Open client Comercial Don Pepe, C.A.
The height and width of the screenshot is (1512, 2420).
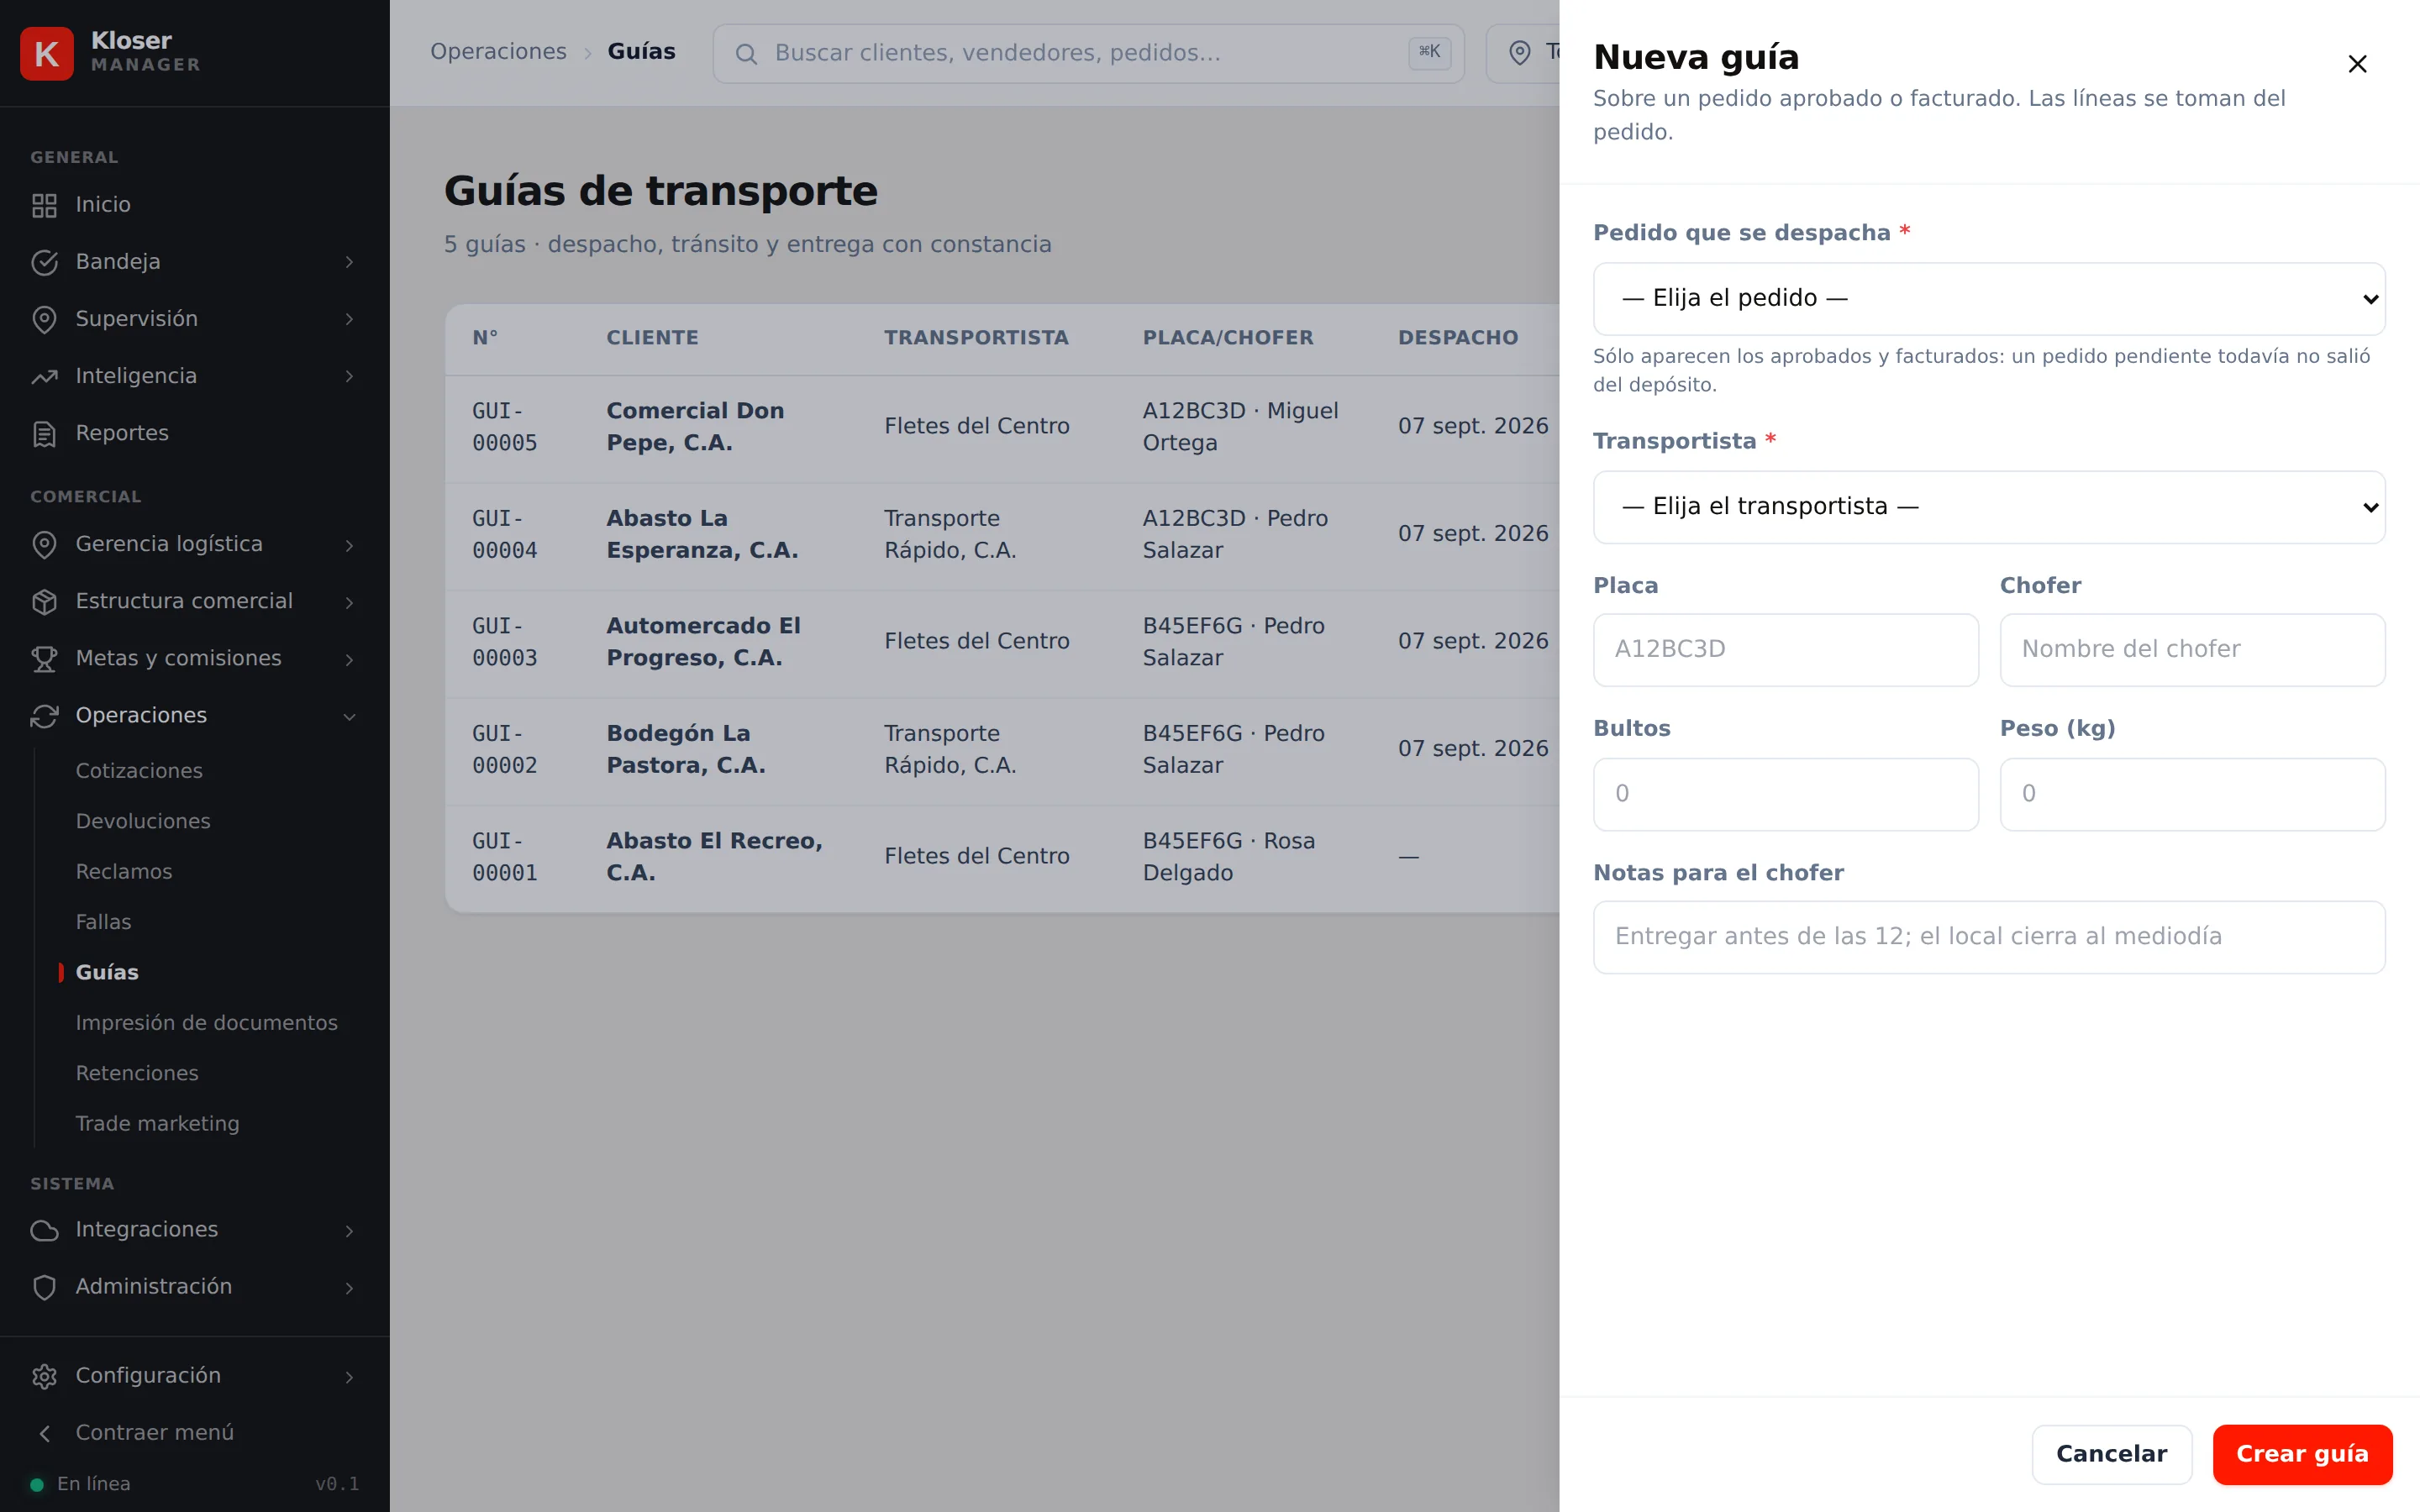click(x=695, y=426)
